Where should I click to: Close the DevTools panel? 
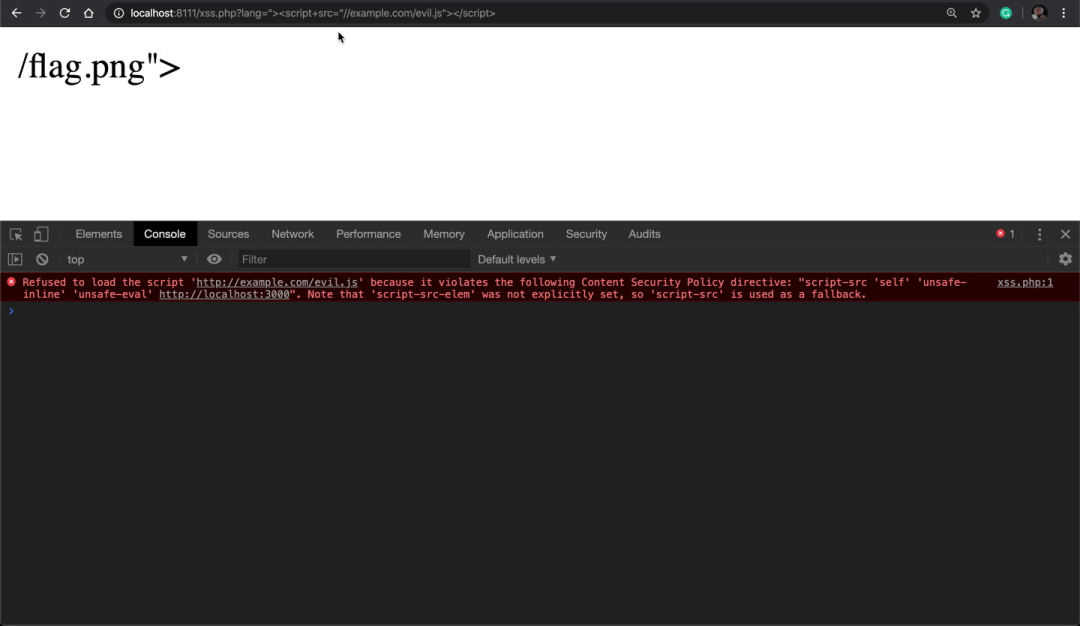pyautogui.click(x=1066, y=234)
